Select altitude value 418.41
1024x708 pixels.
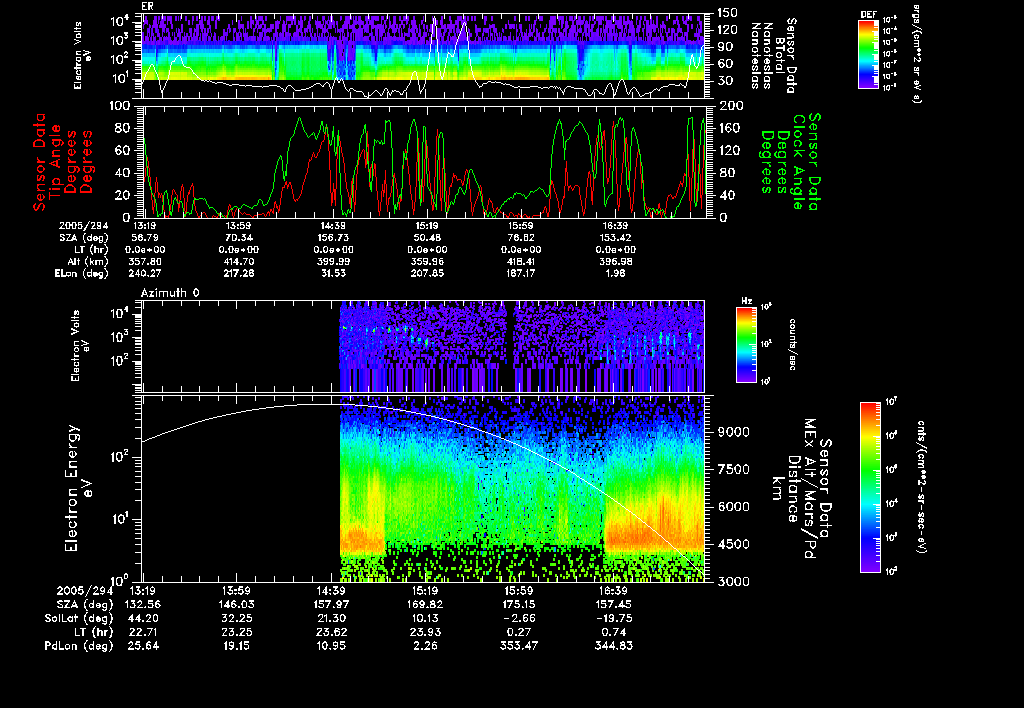(x=520, y=261)
